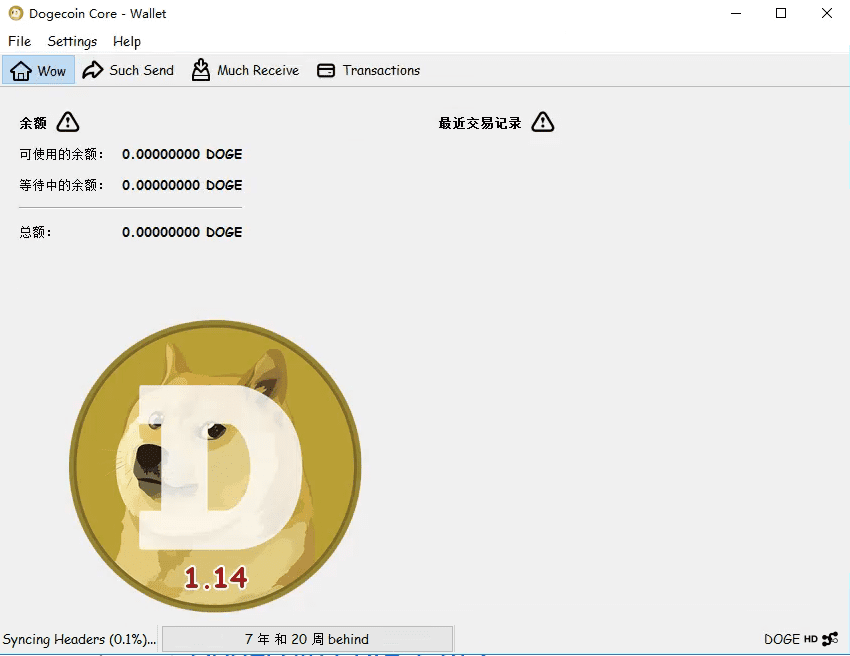The image size is (850, 656).
Task: Select the Much Receive label
Action: 258,70
